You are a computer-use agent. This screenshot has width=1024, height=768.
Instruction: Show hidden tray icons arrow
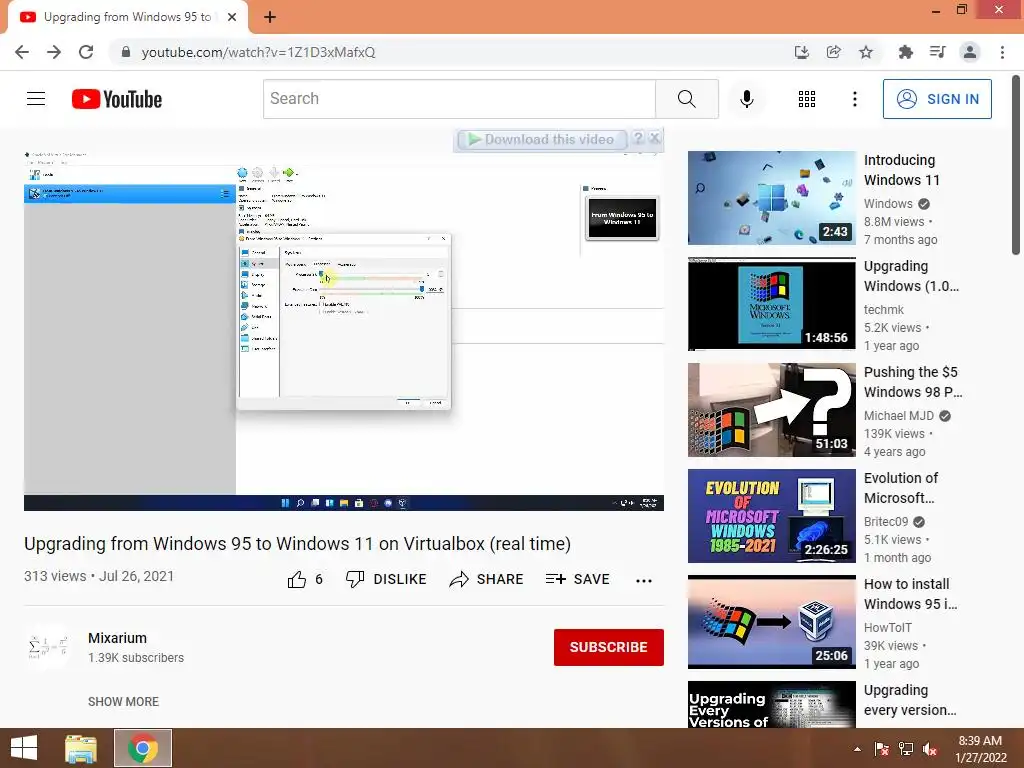pyautogui.click(x=857, y=749)
